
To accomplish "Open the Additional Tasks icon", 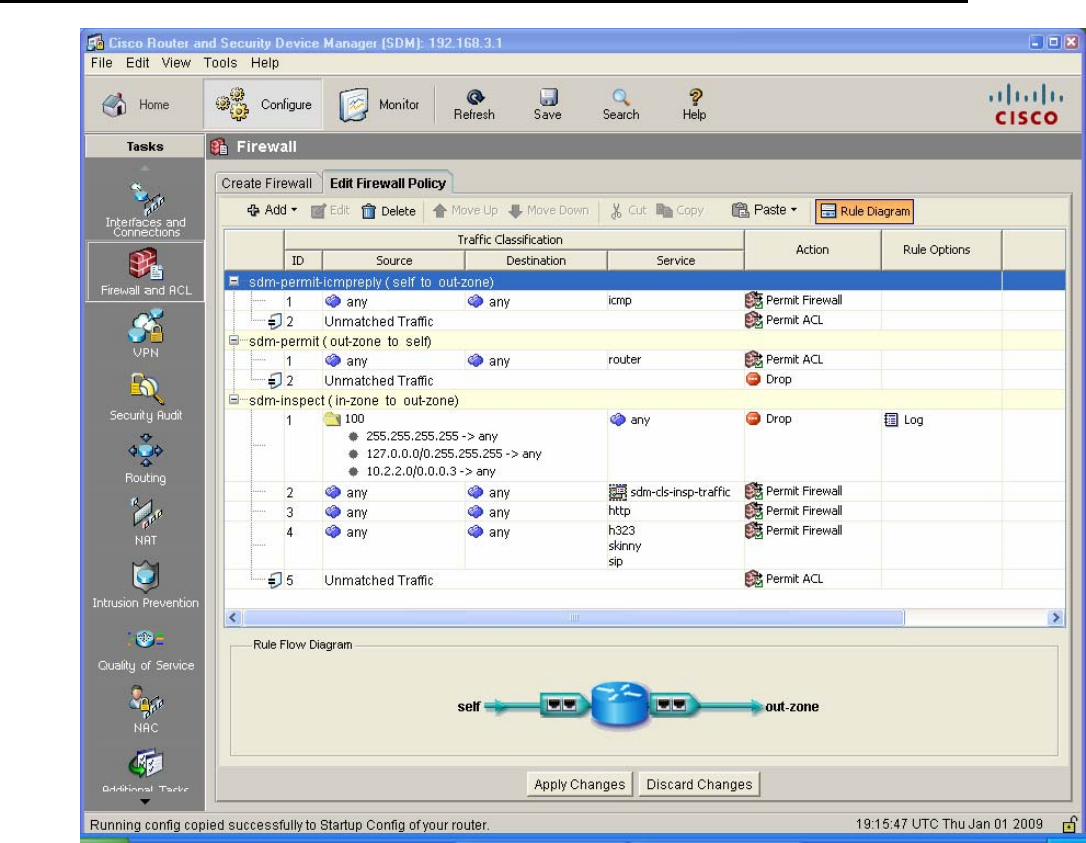I will (x=145, y=771).
